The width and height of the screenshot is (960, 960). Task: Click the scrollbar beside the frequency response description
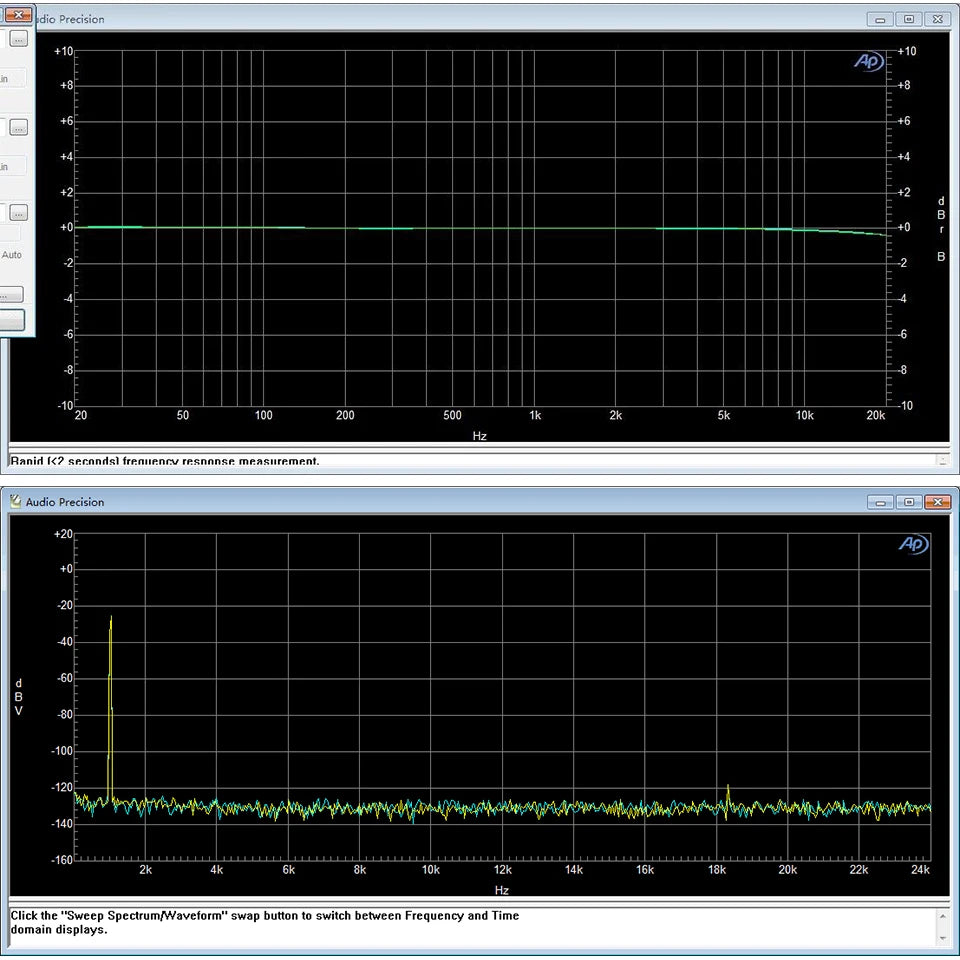coord(943,459)
